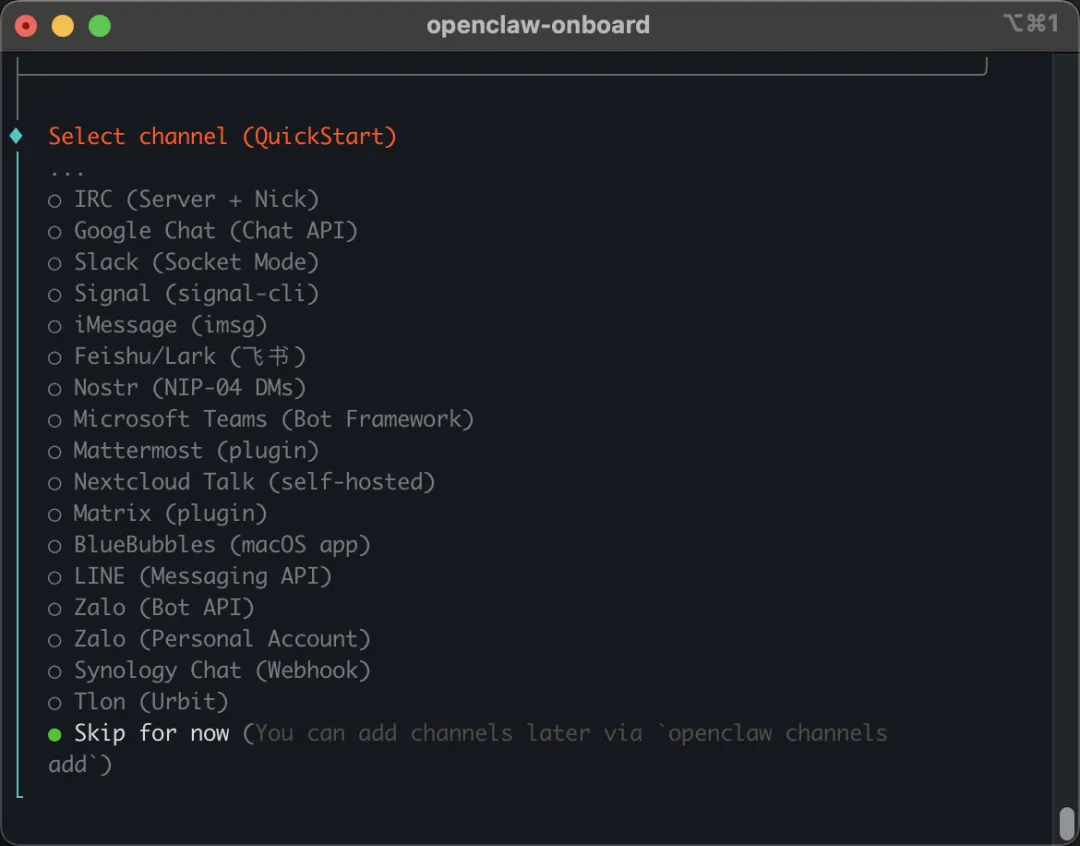Select Nostr (NIP-04 DMs) option
1080x846 pixels.
pyautogui.click(x=176, y=388)
